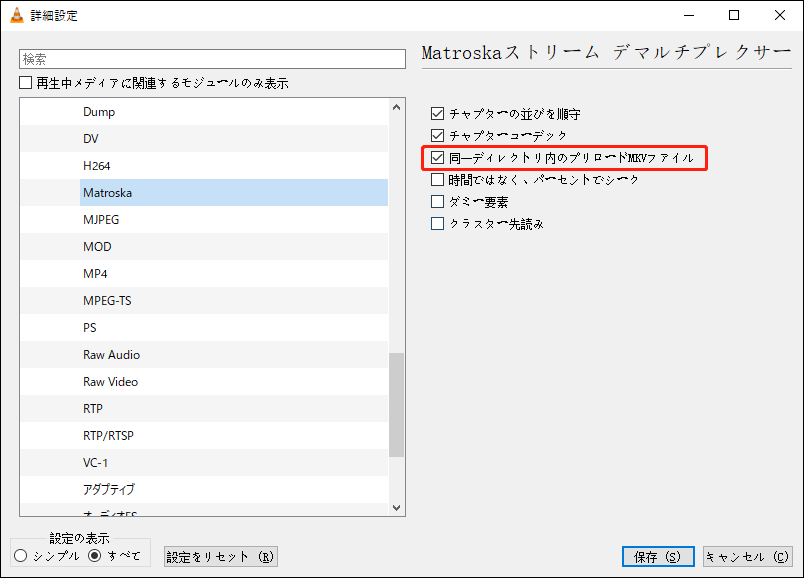804x578 pixels.
Task: Focus the 検索 search field
Action: click(x=212, y=59)
